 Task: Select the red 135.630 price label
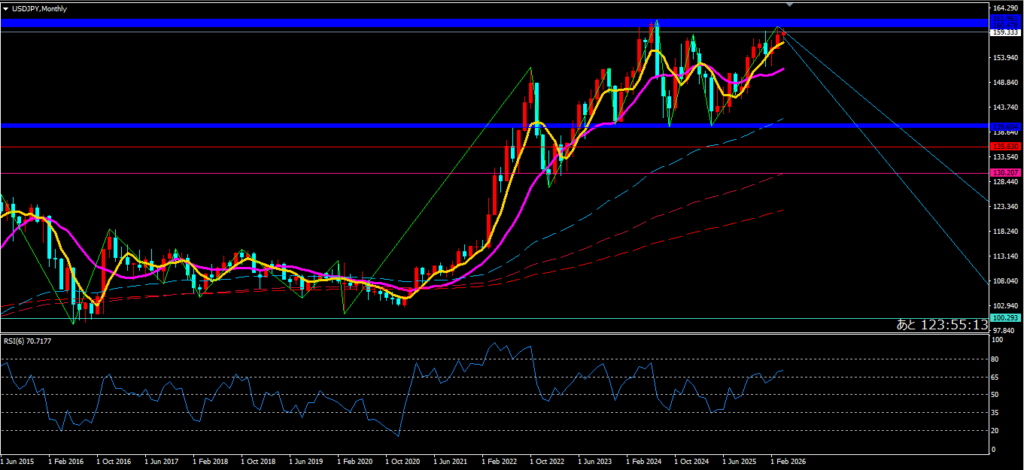(x=1004, y=147)
